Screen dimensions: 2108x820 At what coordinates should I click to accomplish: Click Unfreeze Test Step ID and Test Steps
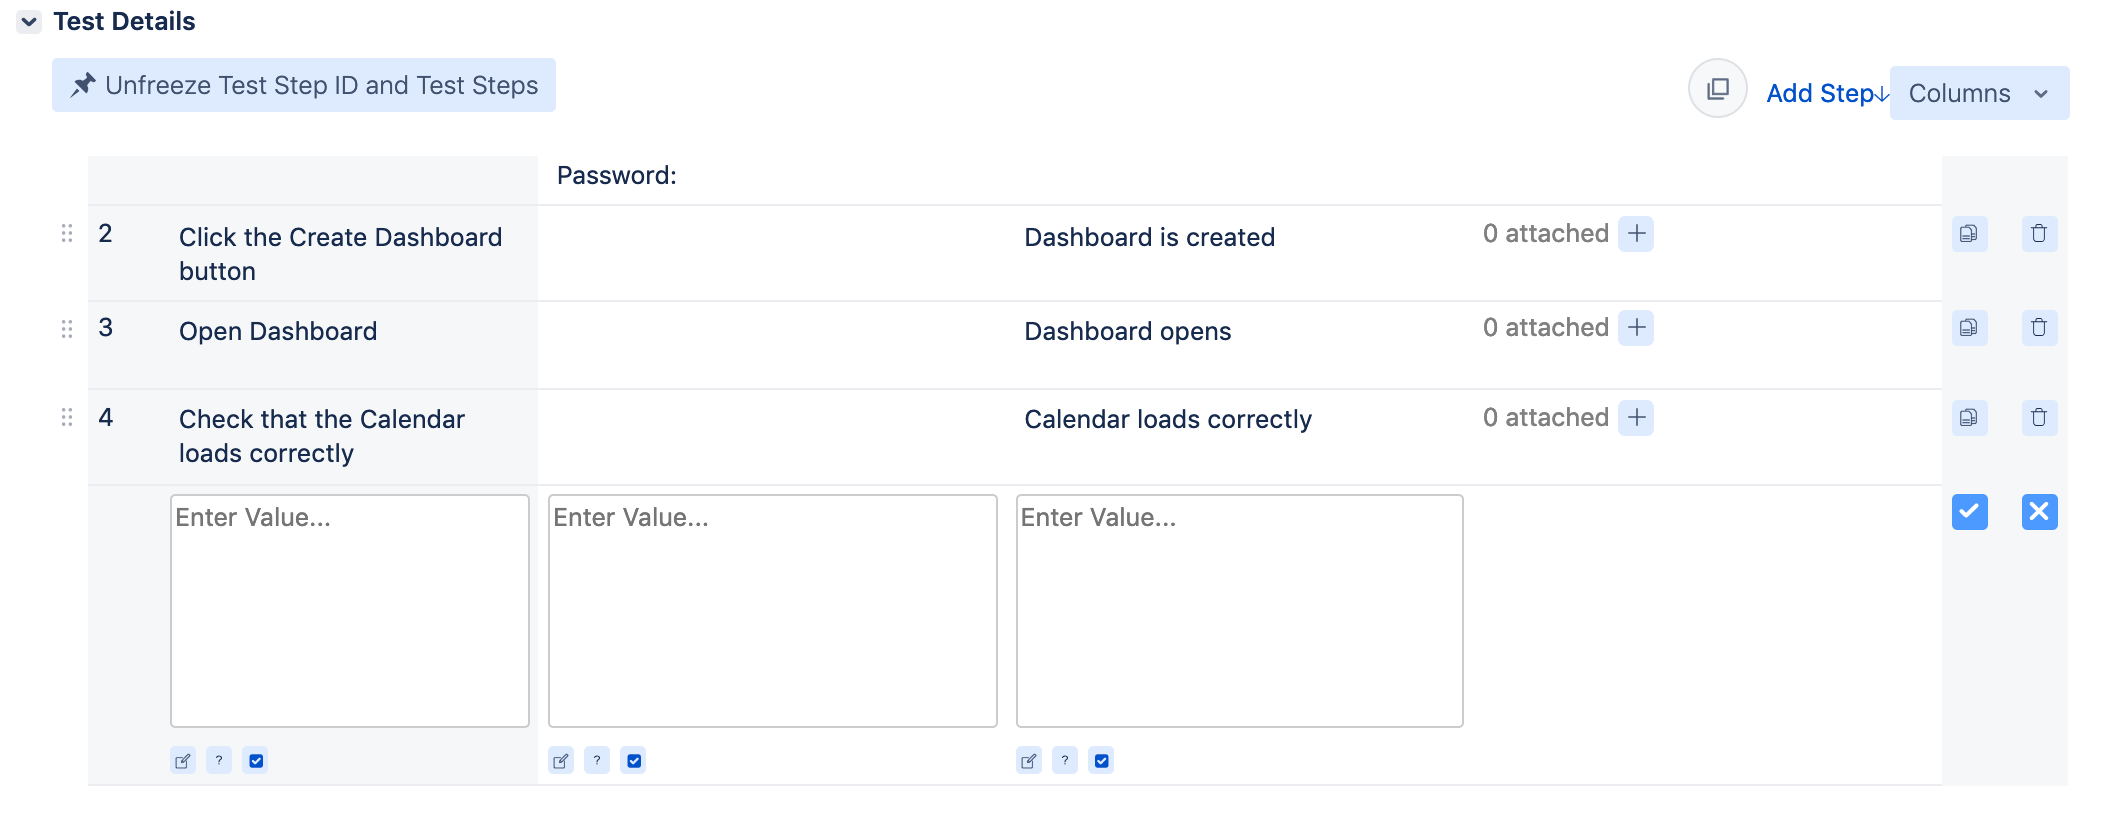pos(304,85)
